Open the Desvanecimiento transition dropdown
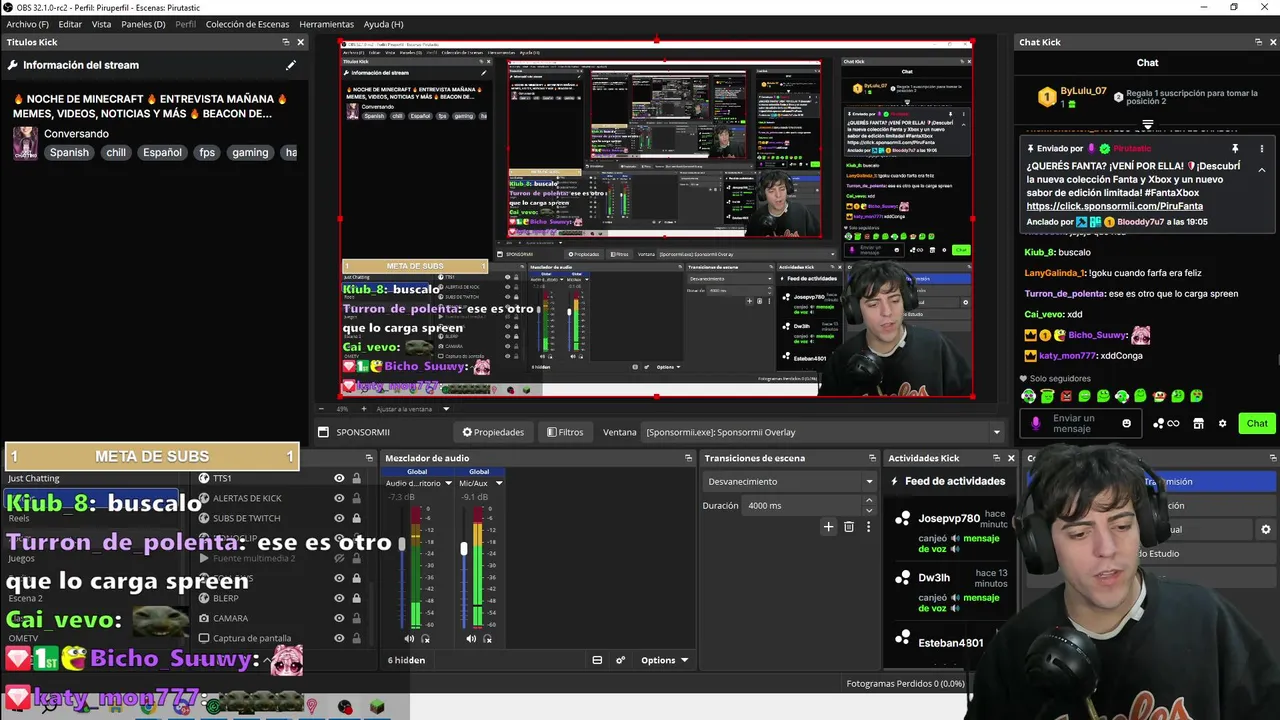 point(789,481)
